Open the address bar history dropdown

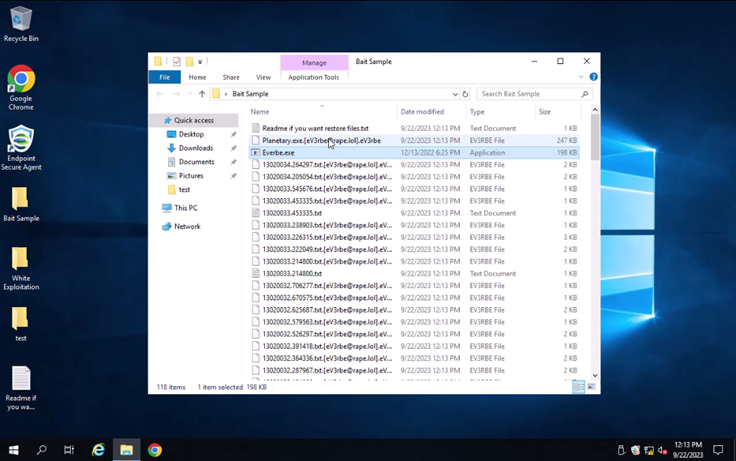click(455, 94)
